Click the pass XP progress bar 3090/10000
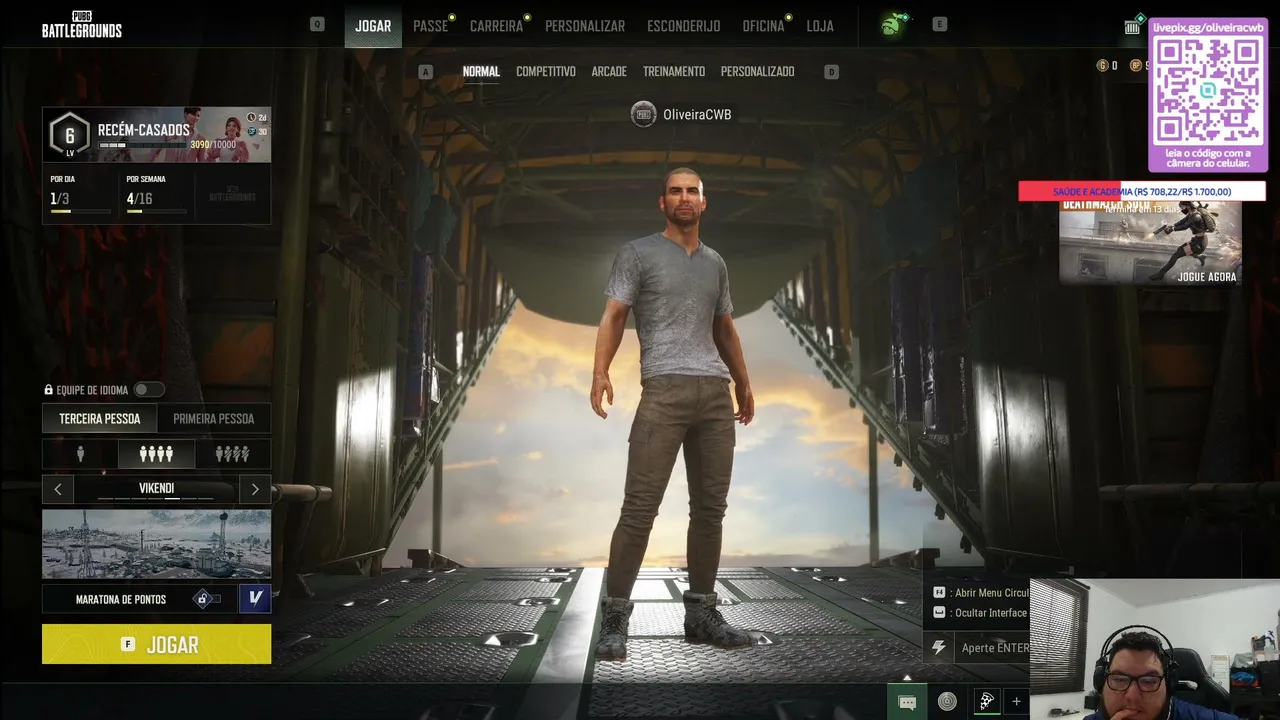This screenshot has width=1280, height=720. [141, 145]
